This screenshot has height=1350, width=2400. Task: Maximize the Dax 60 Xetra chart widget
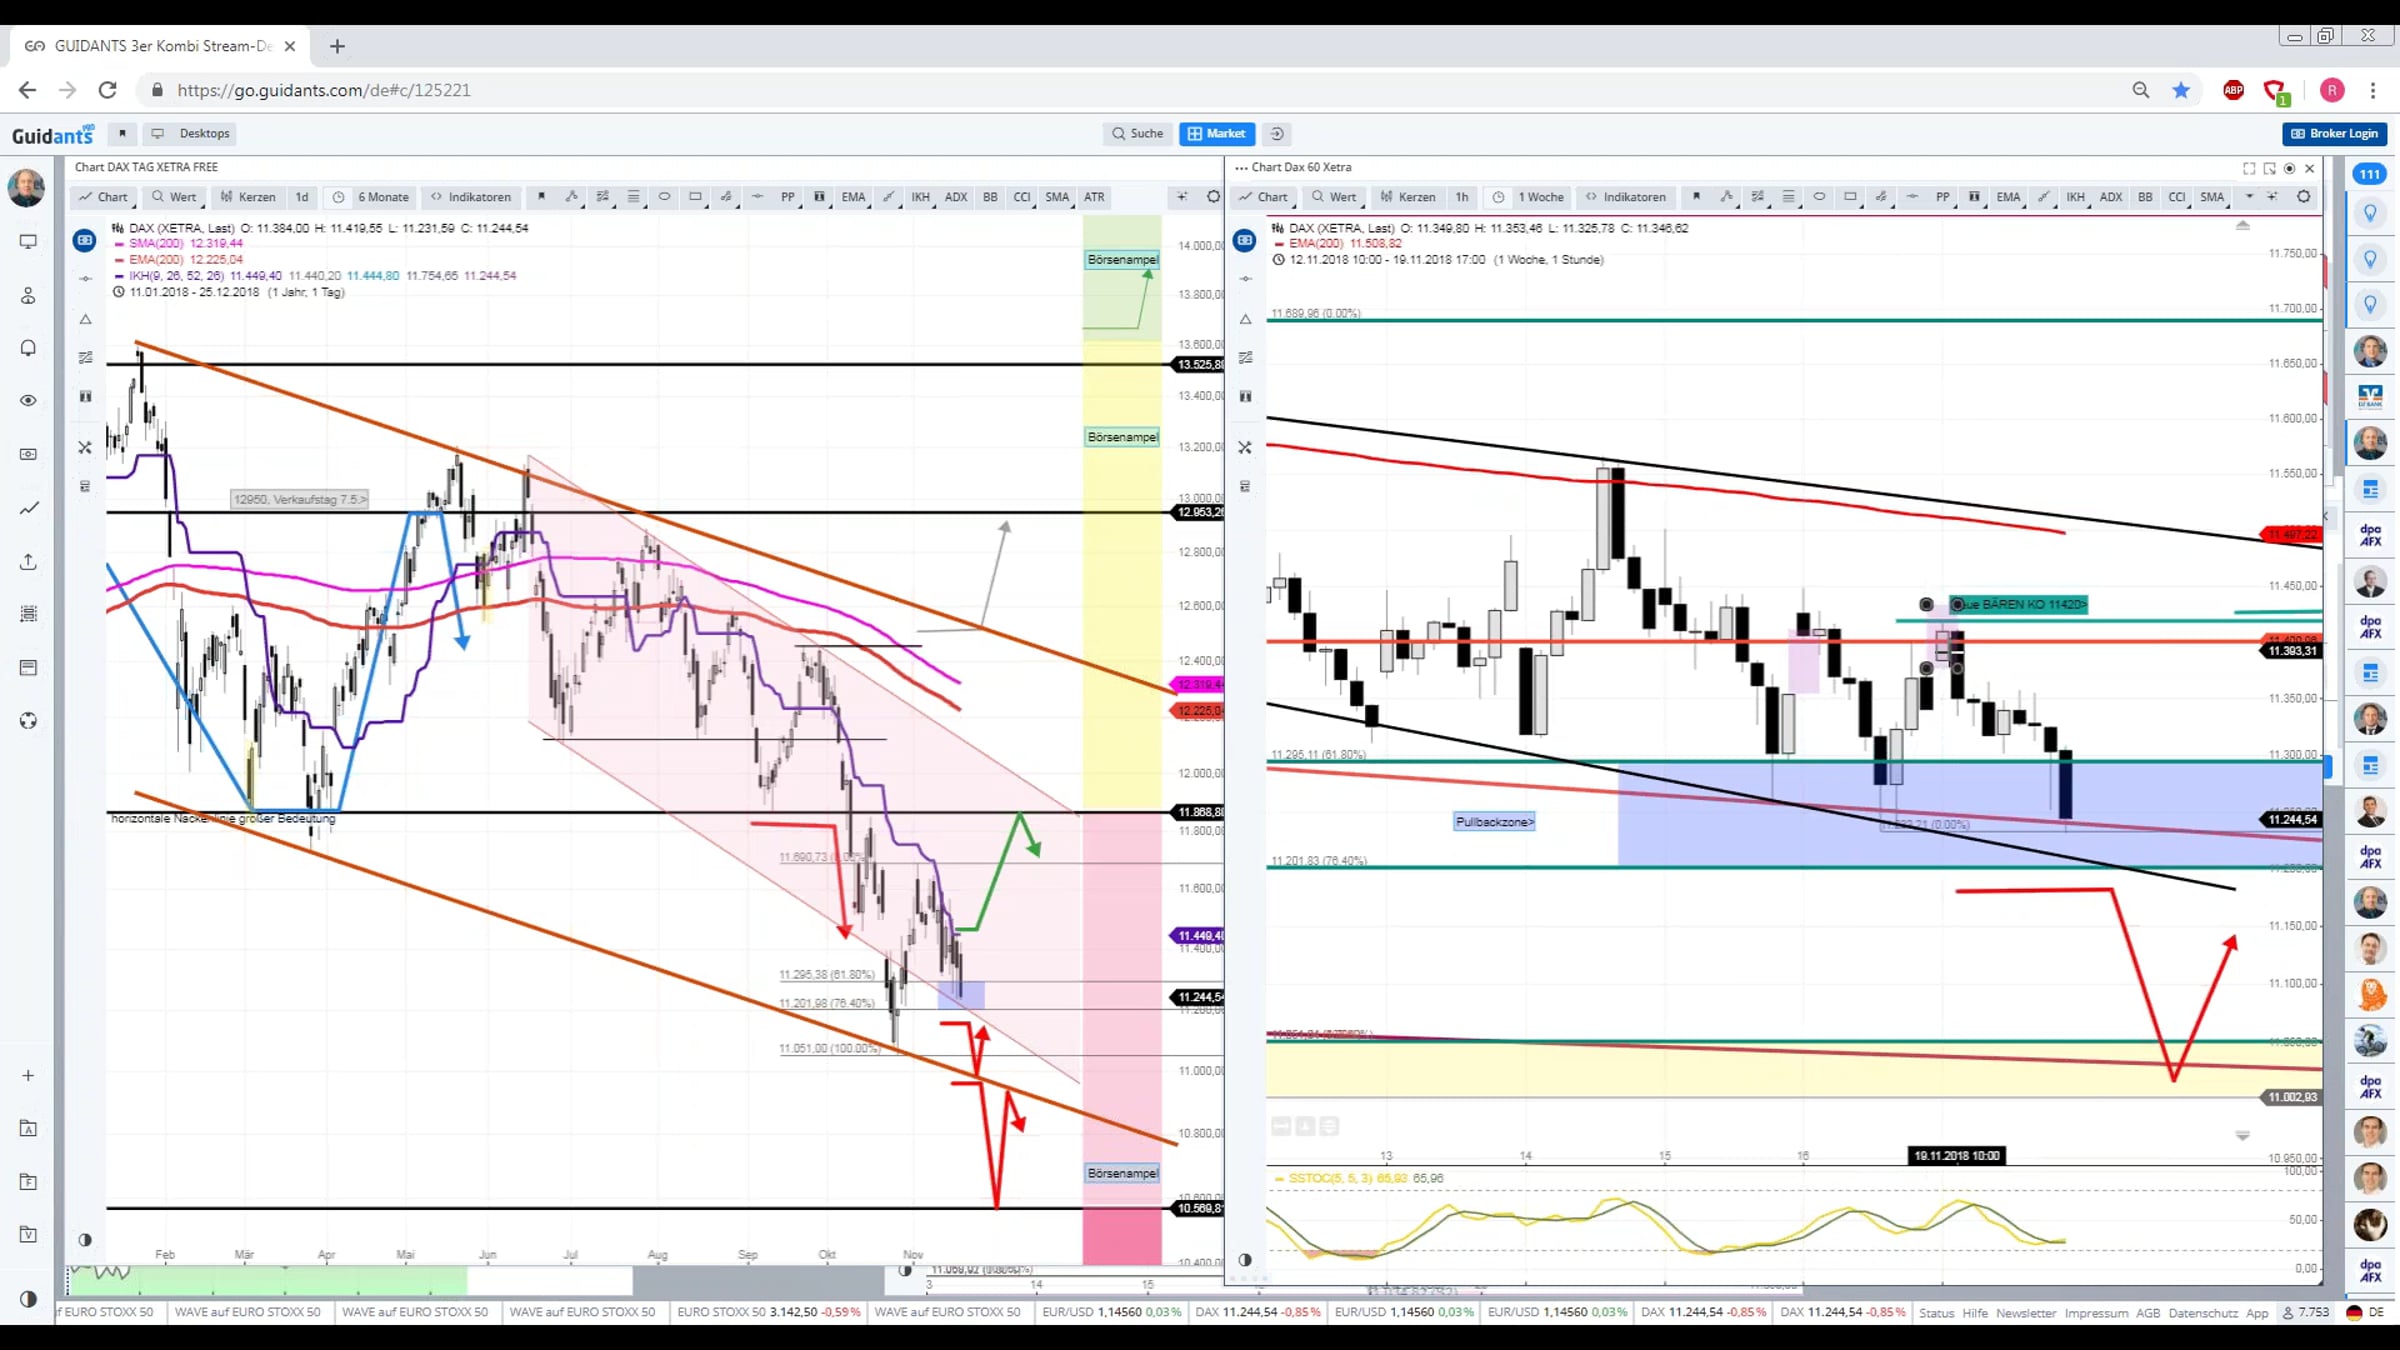pyautogui.click(x=2249, y=168)
